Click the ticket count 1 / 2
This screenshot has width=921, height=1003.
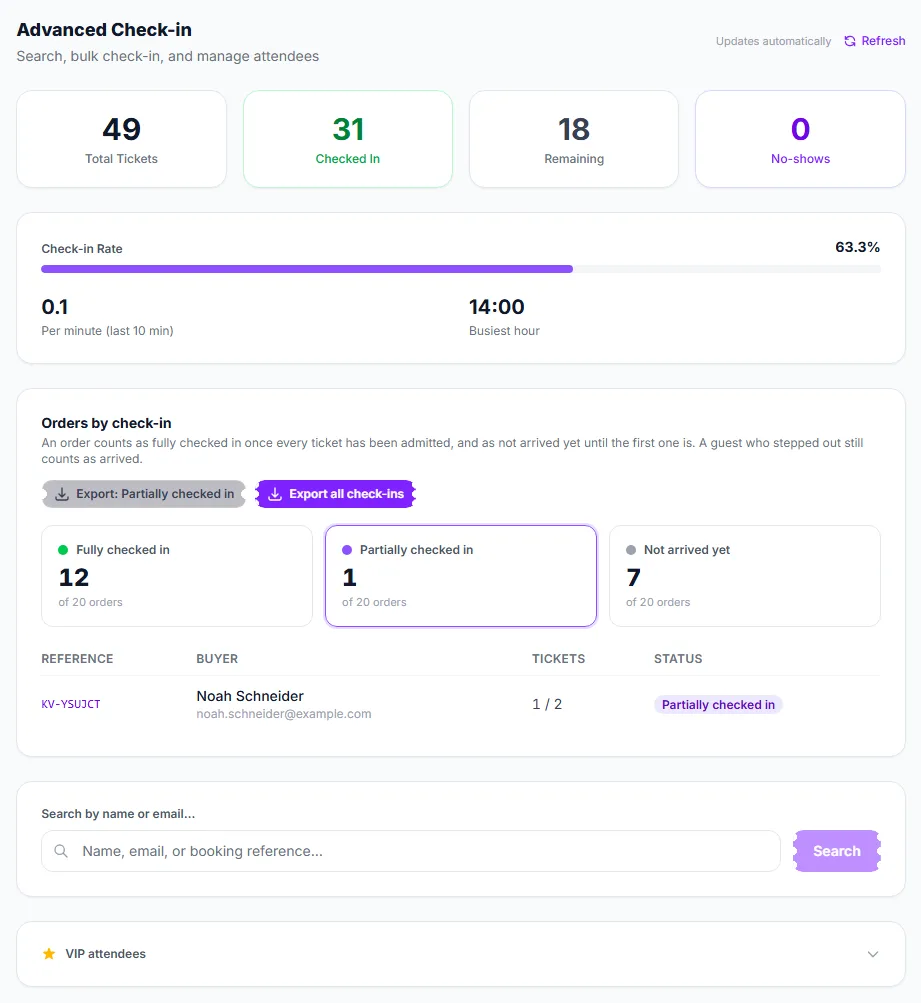click(x=547, y=704)
